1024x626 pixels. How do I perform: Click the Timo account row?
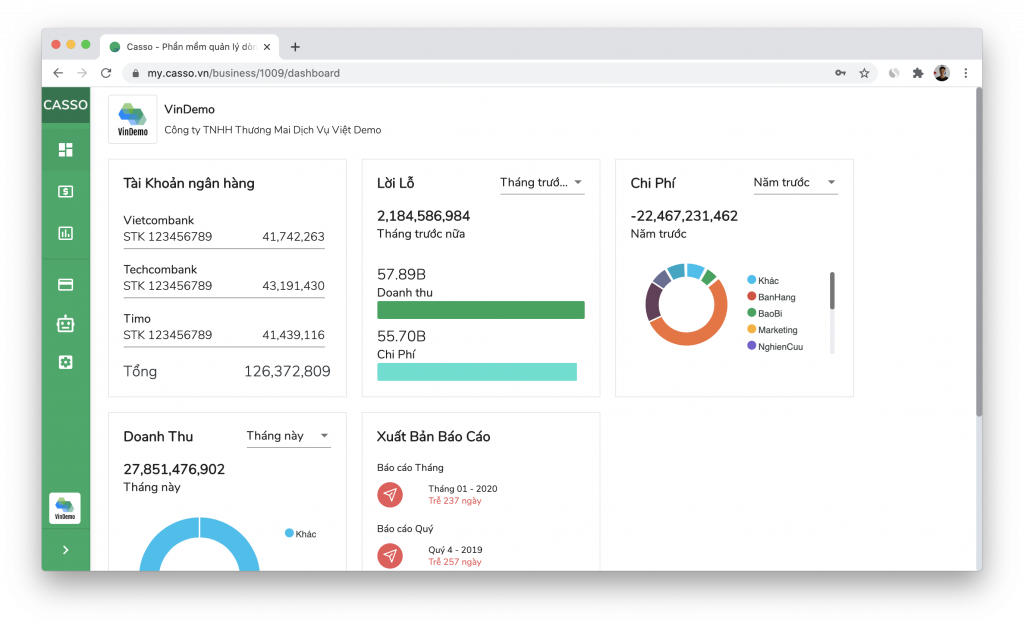click(224, 327)
